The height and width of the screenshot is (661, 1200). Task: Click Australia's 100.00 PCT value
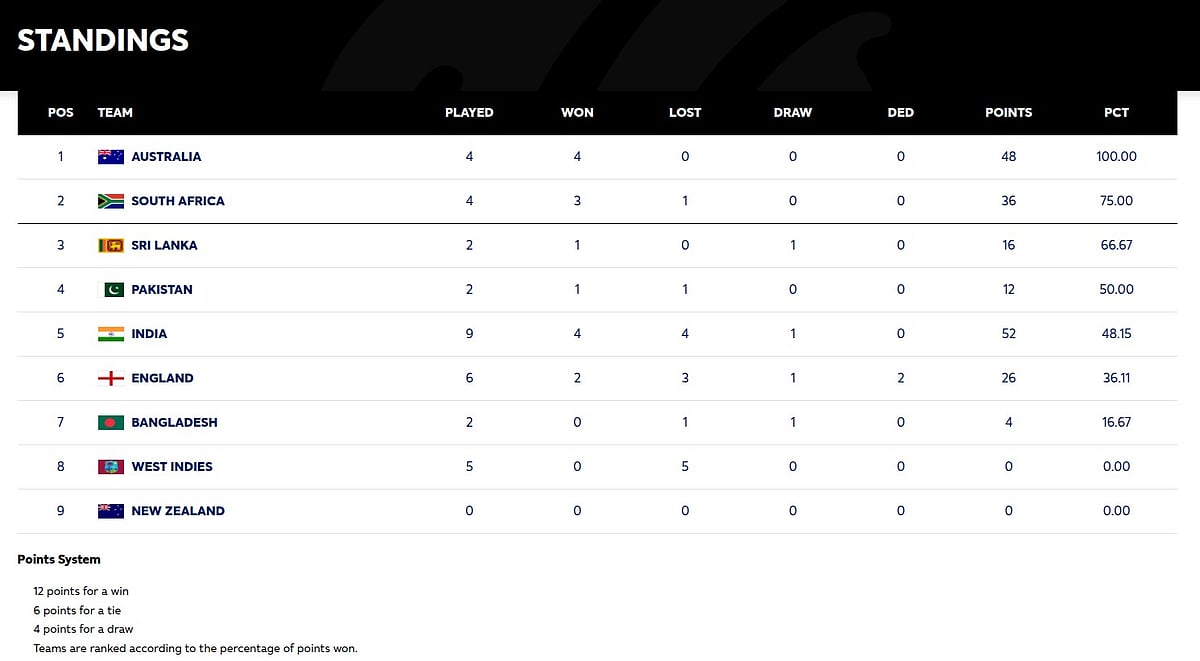pos(1116,157)
